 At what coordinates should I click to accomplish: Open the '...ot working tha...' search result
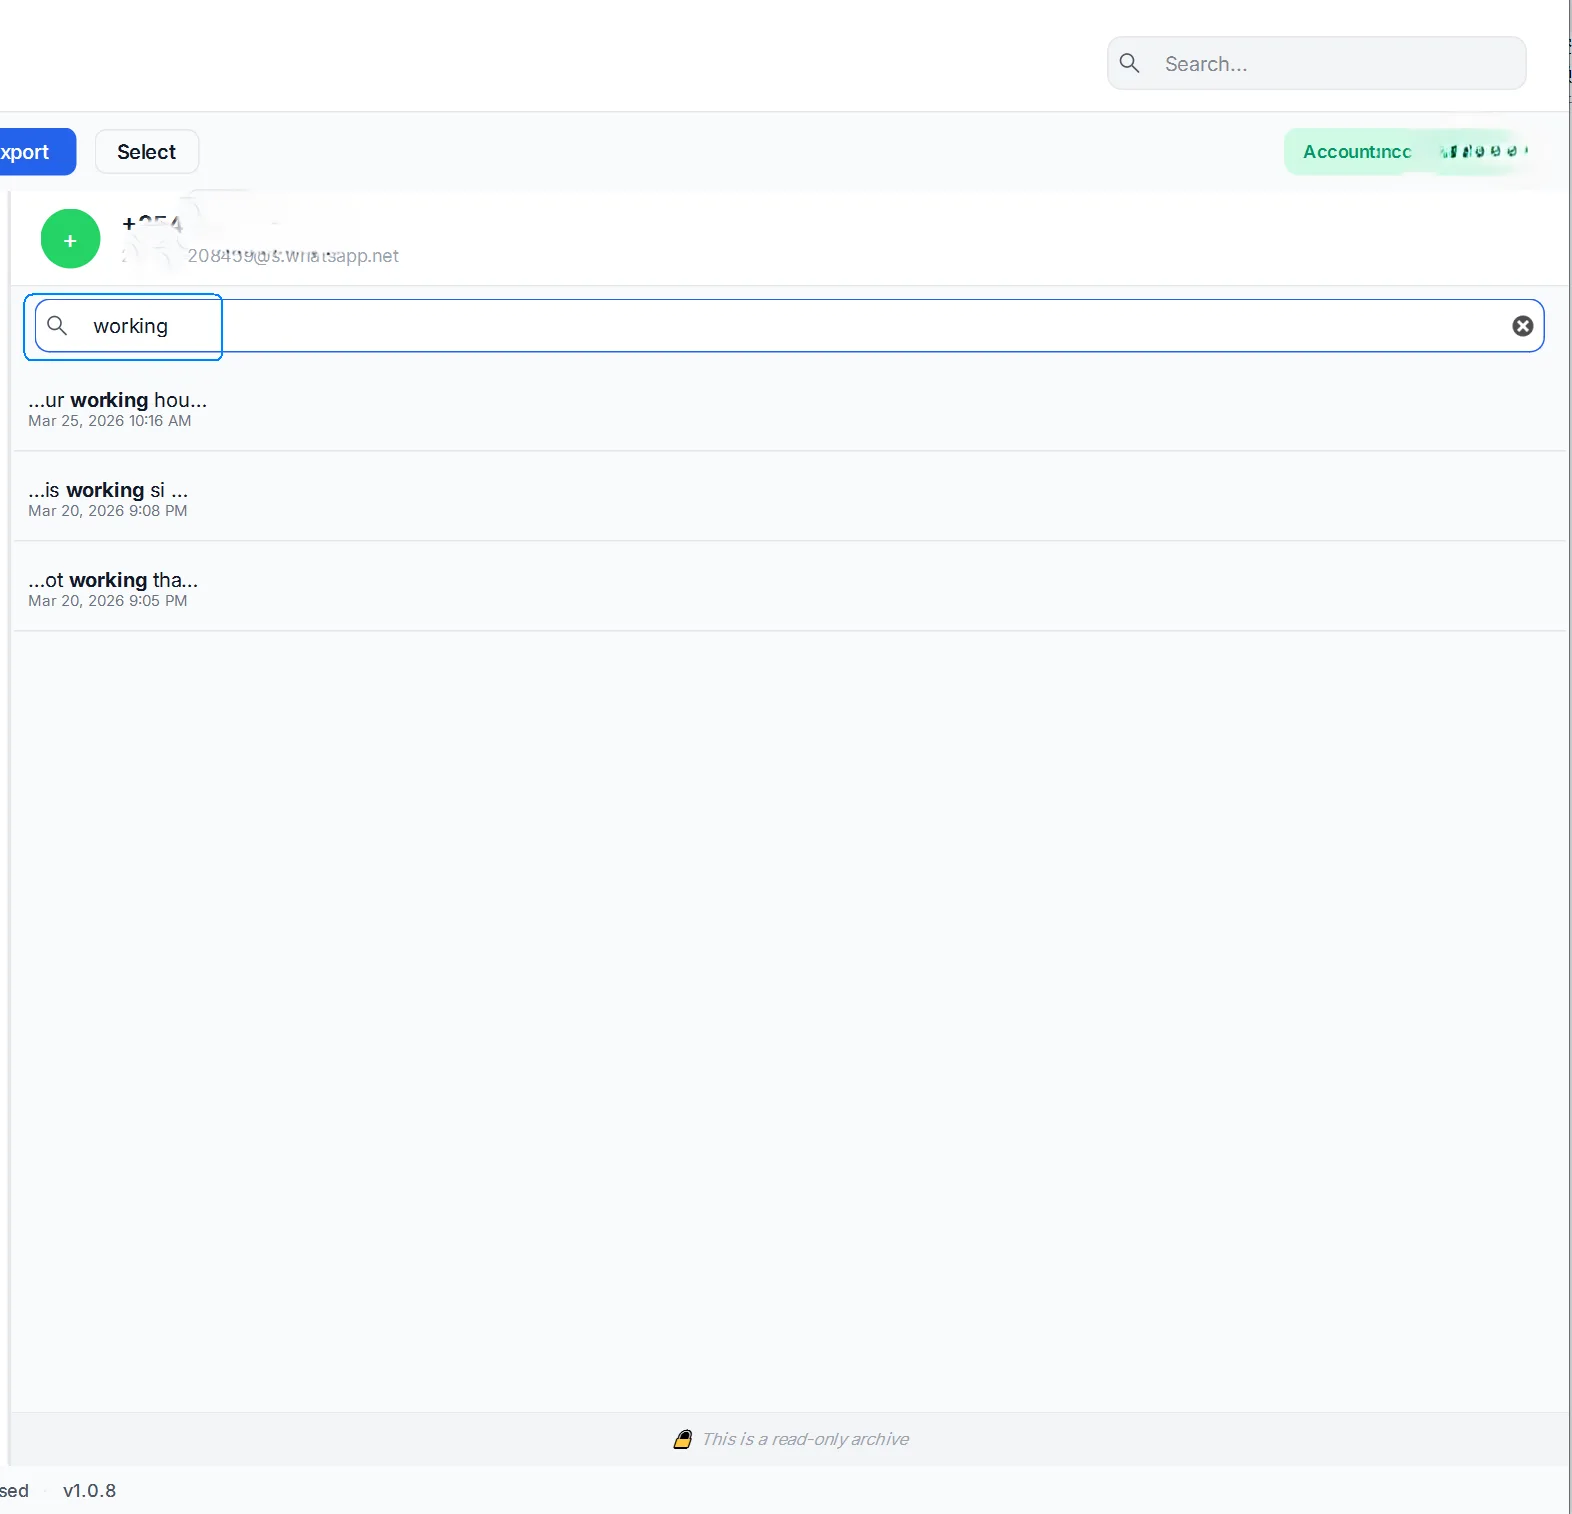(790, 588)
